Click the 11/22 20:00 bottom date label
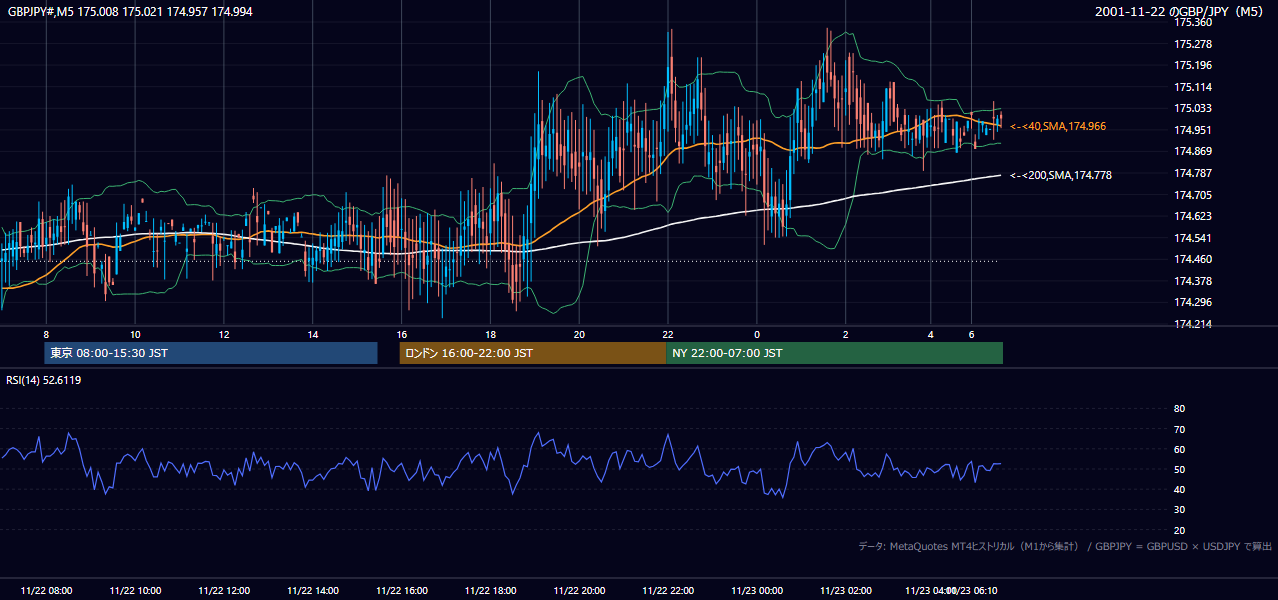Viewport: 1278px width, 600px height. point(579,590)
